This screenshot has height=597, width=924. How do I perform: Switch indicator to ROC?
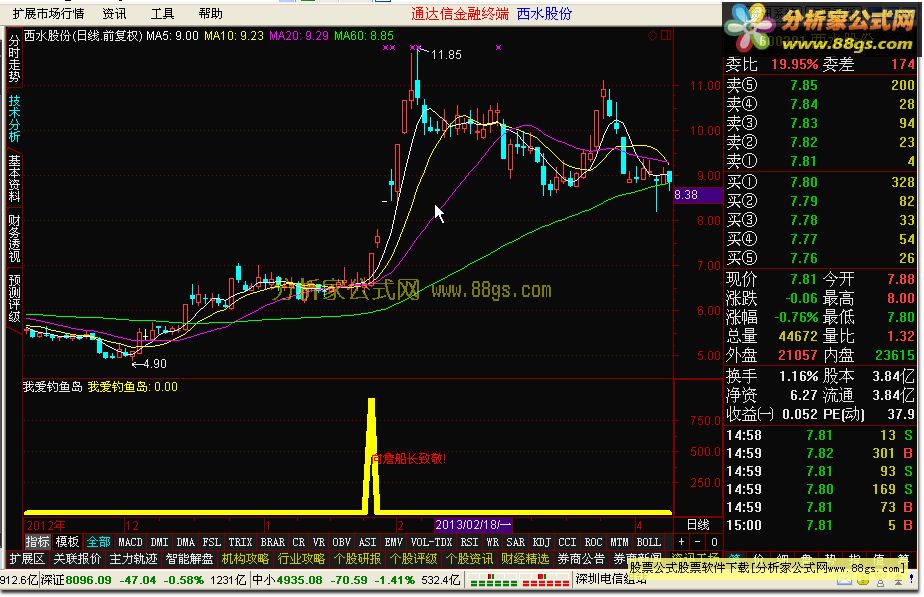coord(593,542)
